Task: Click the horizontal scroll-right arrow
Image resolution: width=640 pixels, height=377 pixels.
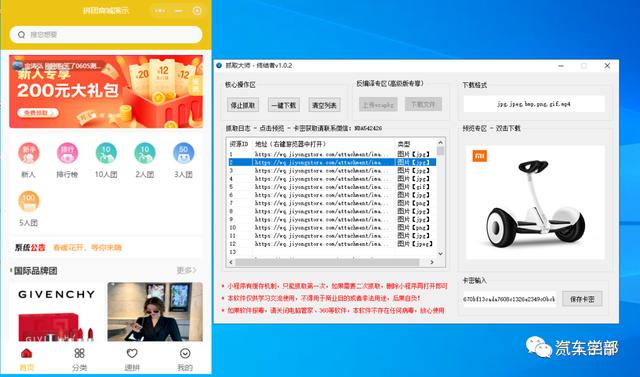Action: click(x=432, y=262)
